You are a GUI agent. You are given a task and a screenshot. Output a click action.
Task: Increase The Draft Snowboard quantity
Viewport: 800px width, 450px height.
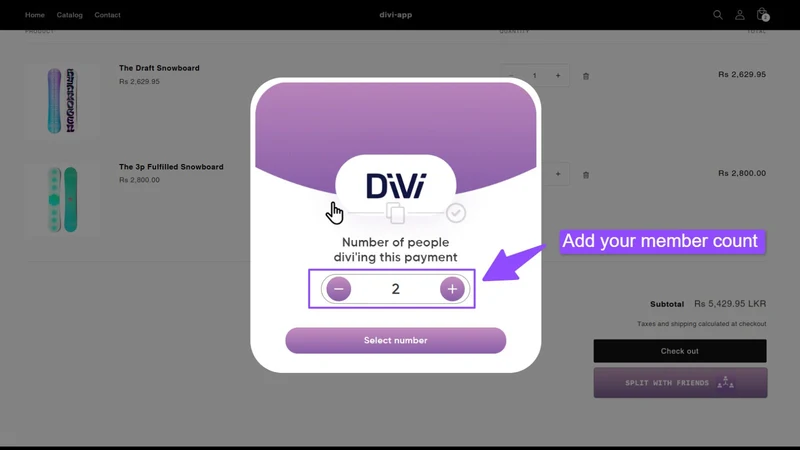558,76
